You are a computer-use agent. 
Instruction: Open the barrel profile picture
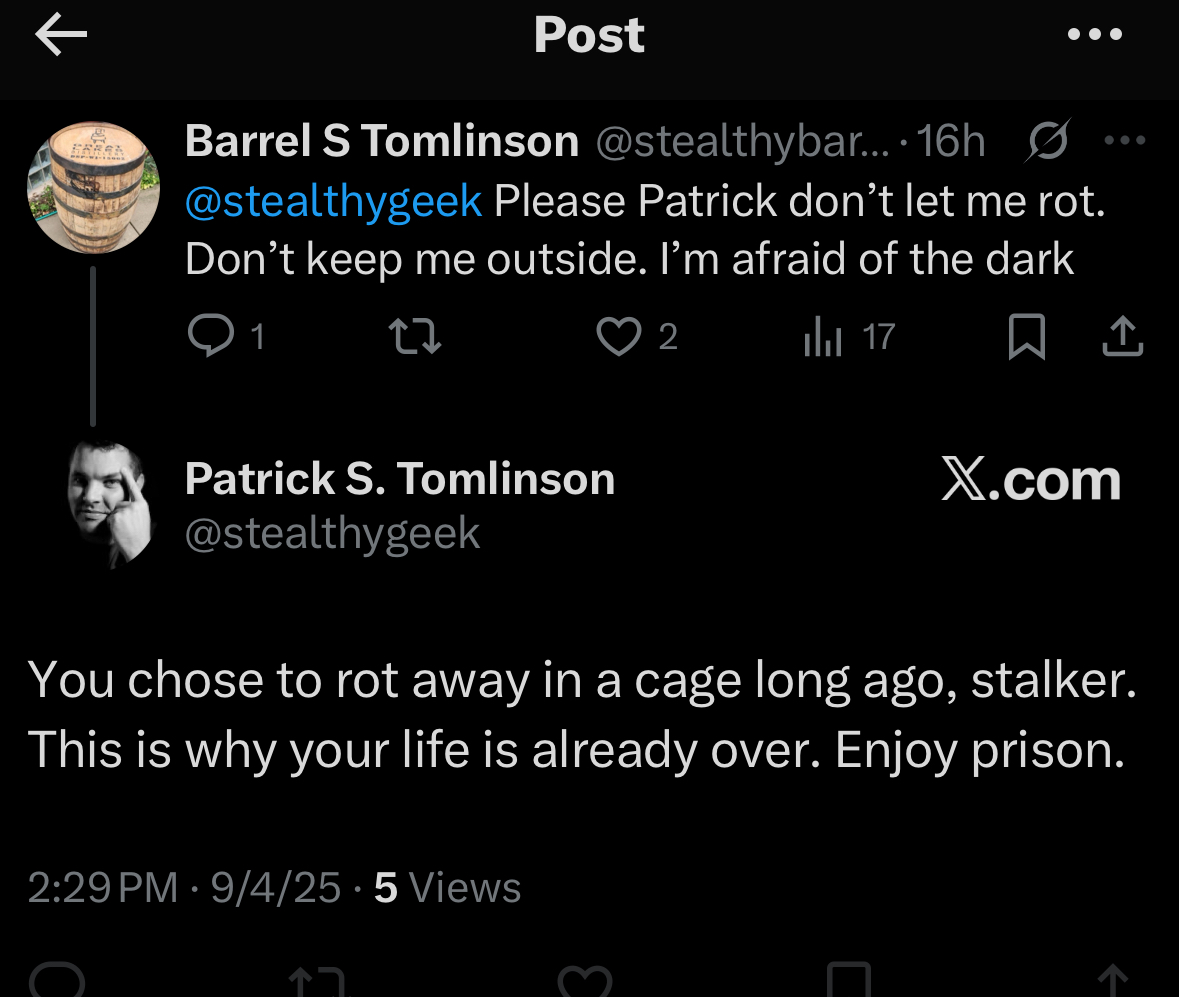point(93,188)
